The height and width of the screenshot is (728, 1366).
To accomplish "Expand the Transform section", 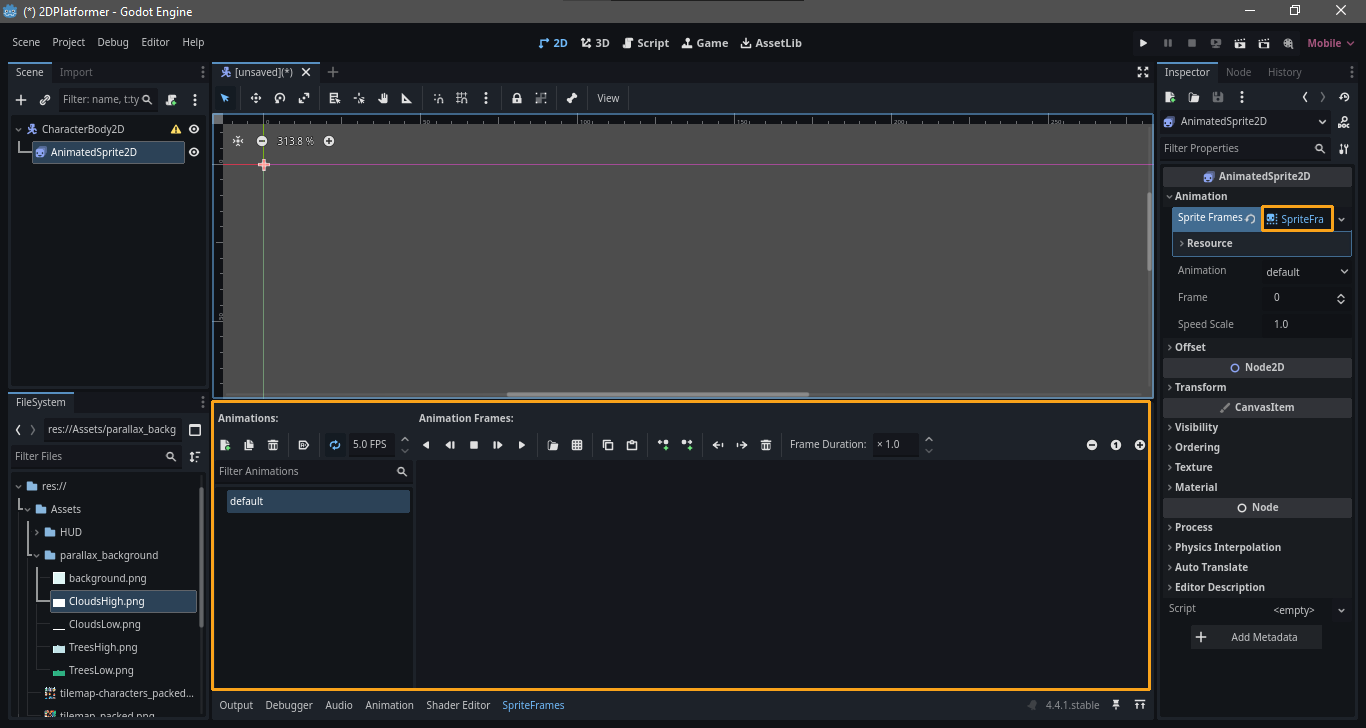I will (1200, 387).
